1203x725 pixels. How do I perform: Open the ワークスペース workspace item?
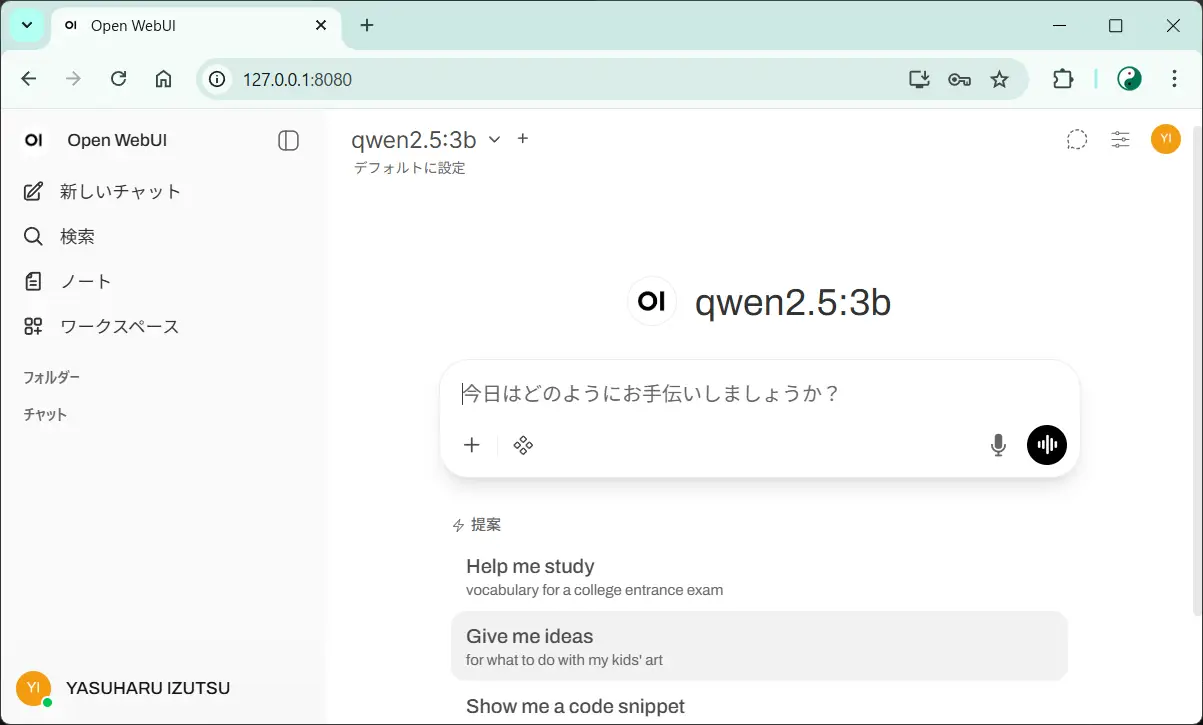click(101, 326)
